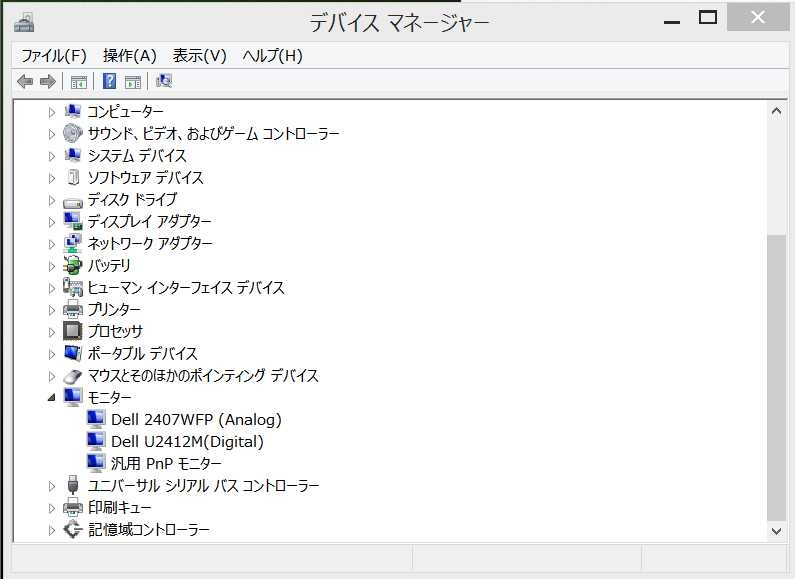Select the mouse pointing devices icon
This screenshot has width=795, height=579.
tap(73, 376)
